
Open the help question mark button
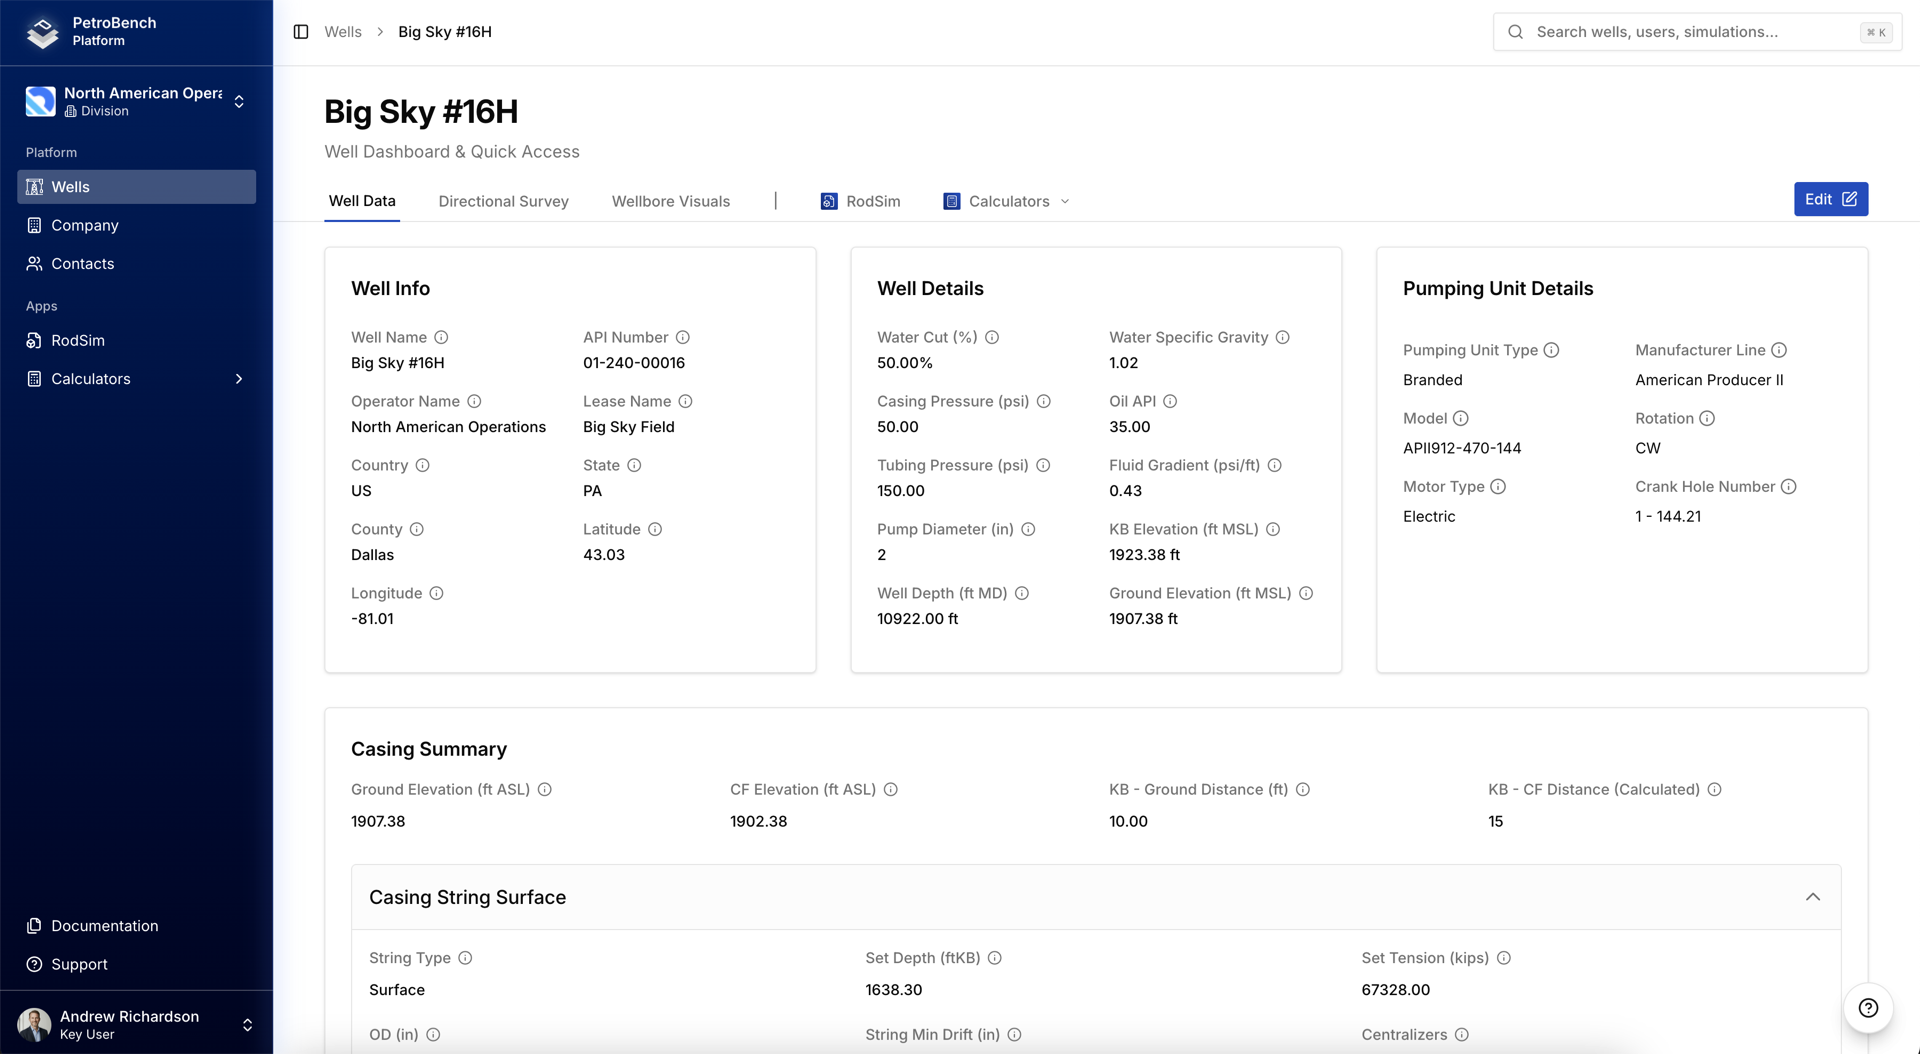[x=1868, y=1008]
